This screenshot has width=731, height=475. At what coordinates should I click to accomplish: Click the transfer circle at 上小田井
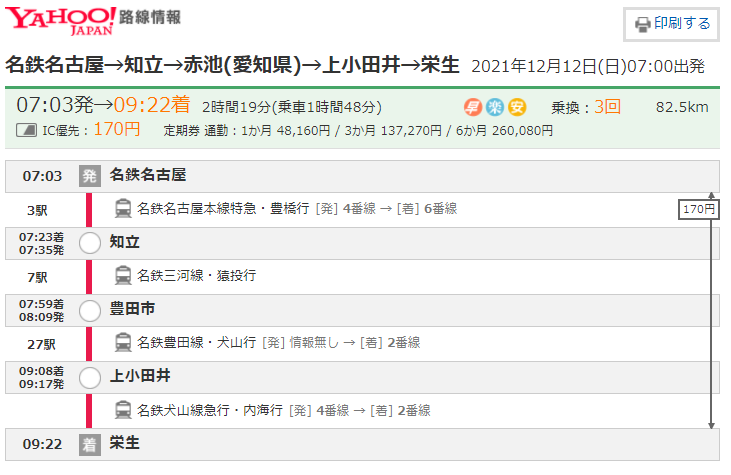(x=90, y=378)
